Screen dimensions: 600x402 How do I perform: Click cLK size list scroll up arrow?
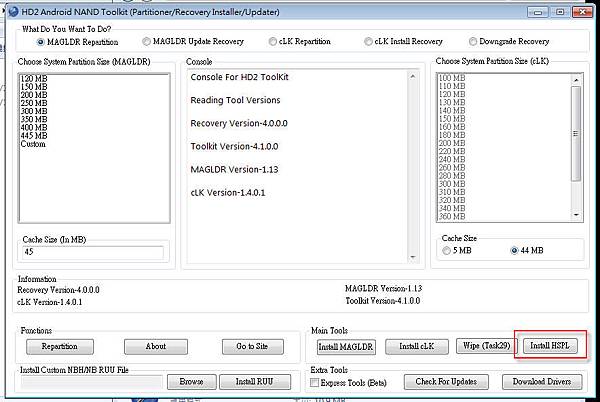tap(576, 80)
